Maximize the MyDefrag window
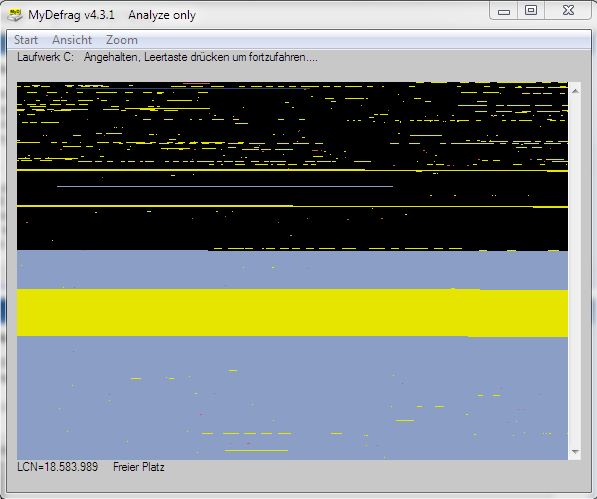 pyautogui.click(x=531, y=11)
